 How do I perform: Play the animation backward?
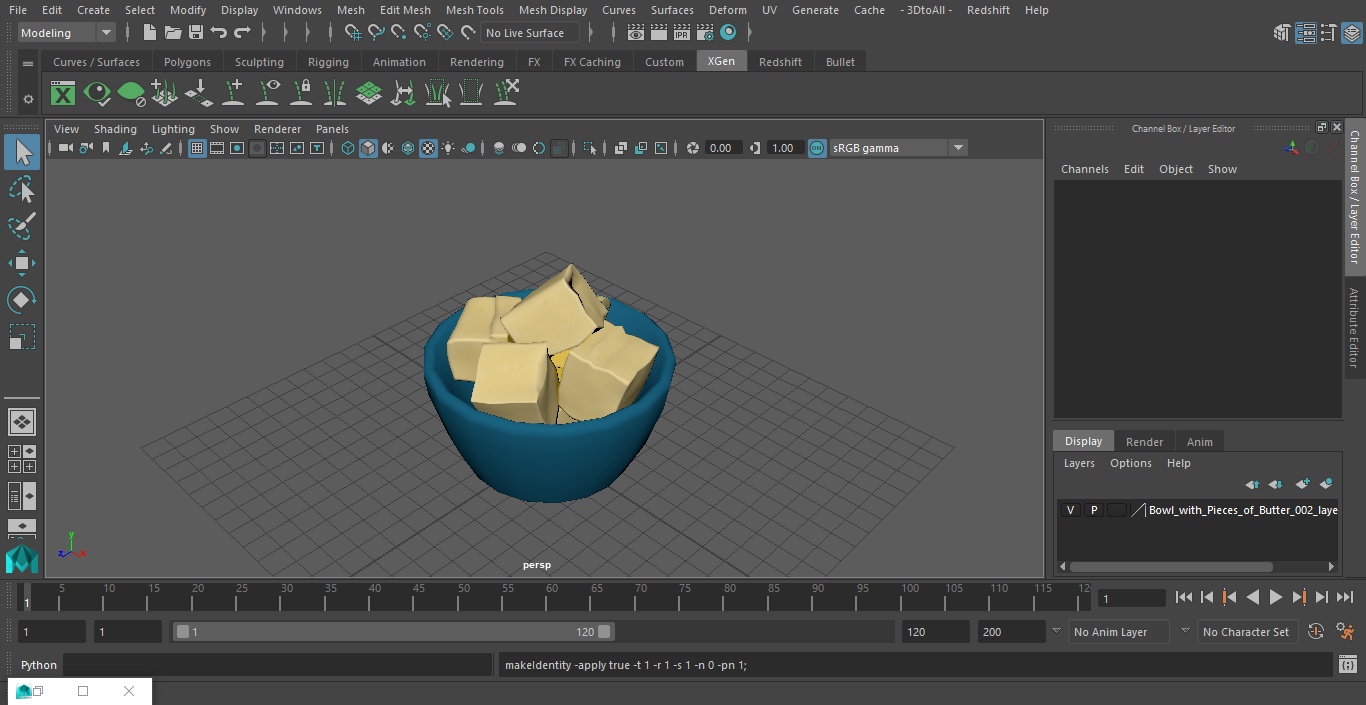(1252, 597)
